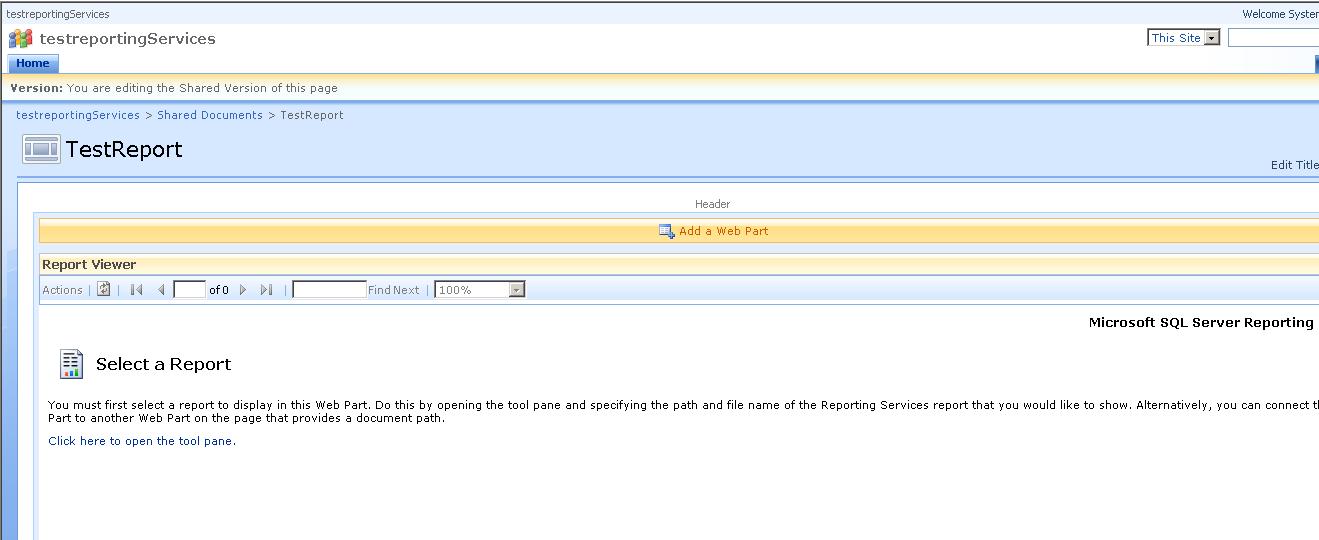This screenshot has width=1319, height=540.
Task: Switch to the Home tab
Action: pyautogui.click(x=33, y=63)
